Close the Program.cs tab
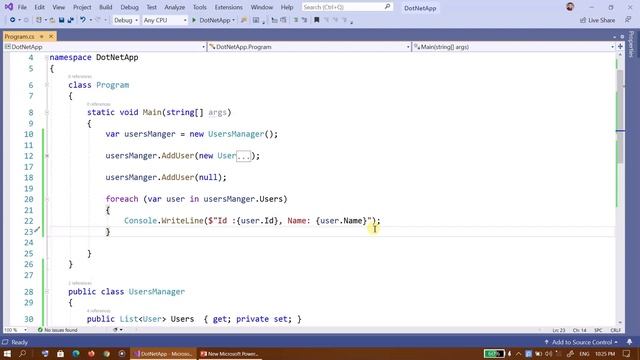 click(x=51, y=36)
